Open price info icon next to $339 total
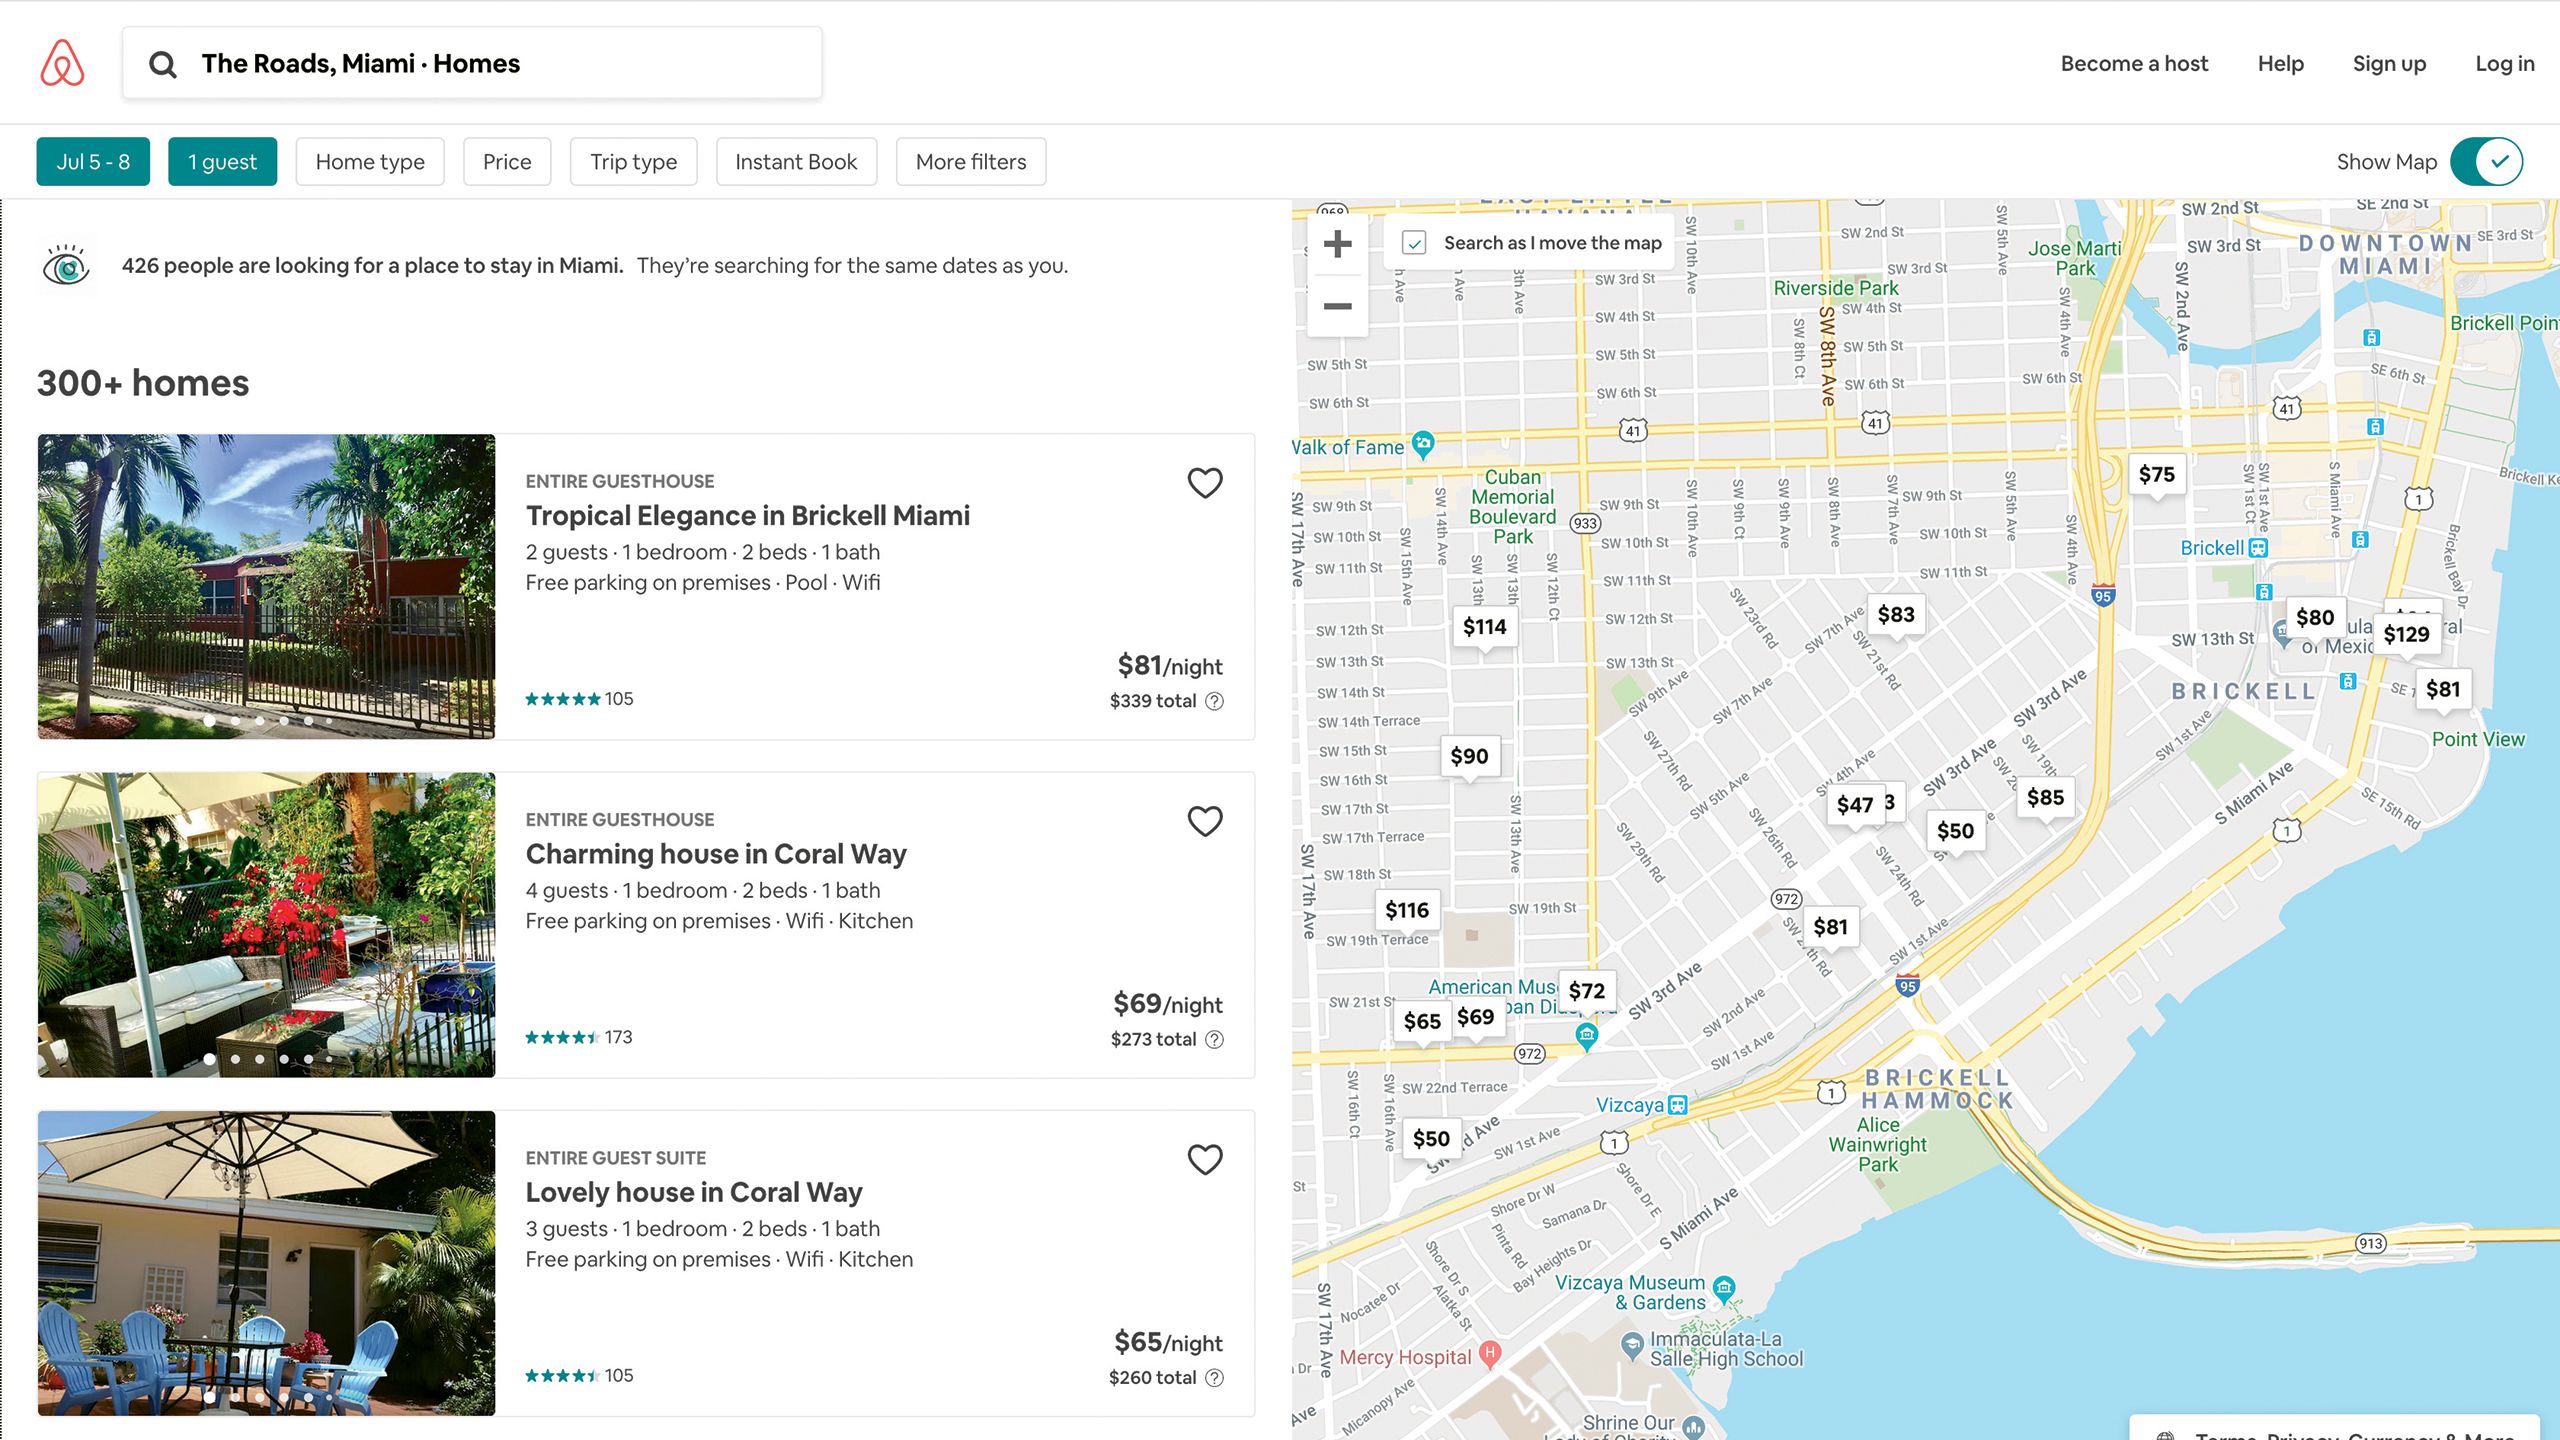The image size is (2560, 1440). pyautogui.click(x=1214, y=701)
